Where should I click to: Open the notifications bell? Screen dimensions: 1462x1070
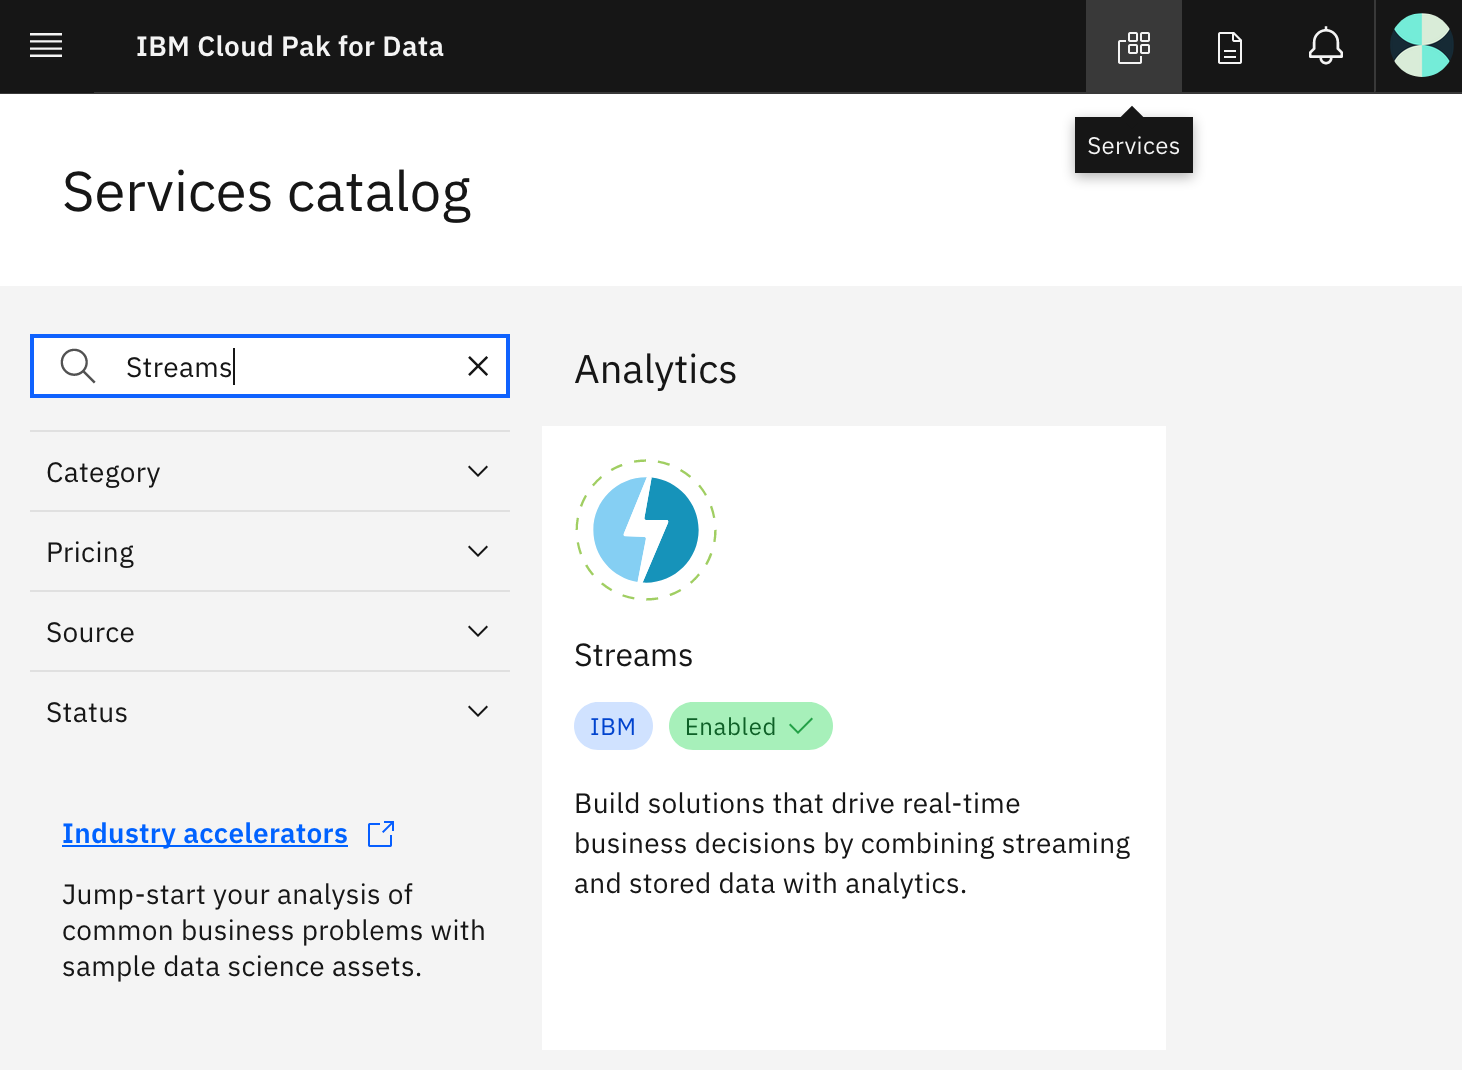pyautogui.click(x=1325, y=47)
